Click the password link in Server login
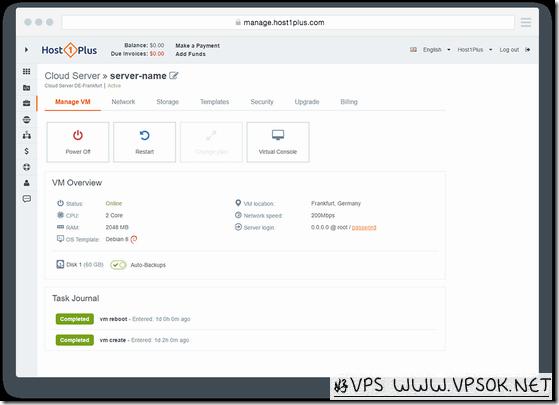559x405 pixels. tap(364, 227)
